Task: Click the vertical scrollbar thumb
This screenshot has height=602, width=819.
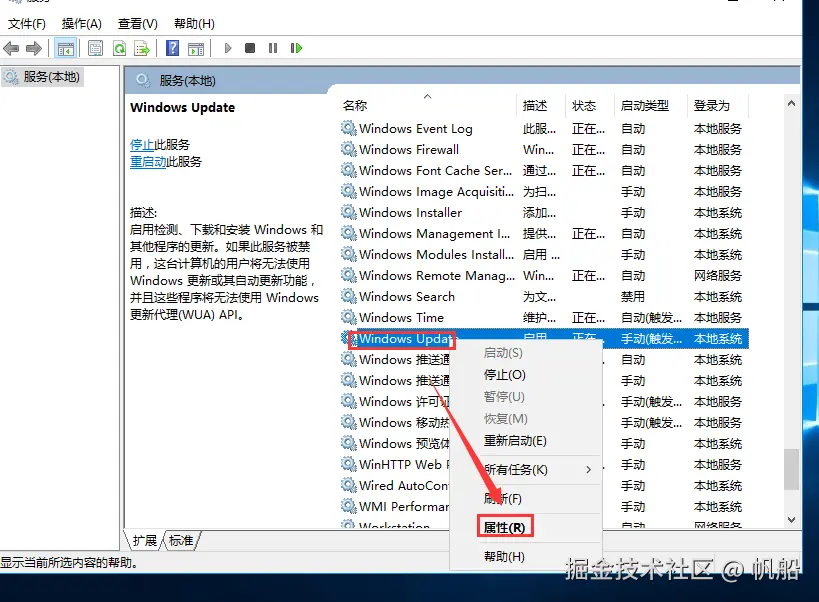Action: tap(791, 469)
